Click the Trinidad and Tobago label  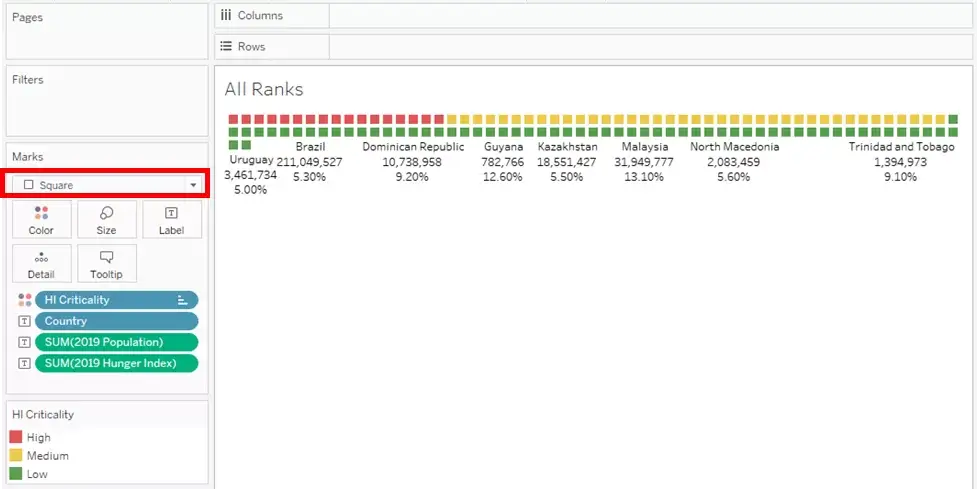click(x=901, y=147)
